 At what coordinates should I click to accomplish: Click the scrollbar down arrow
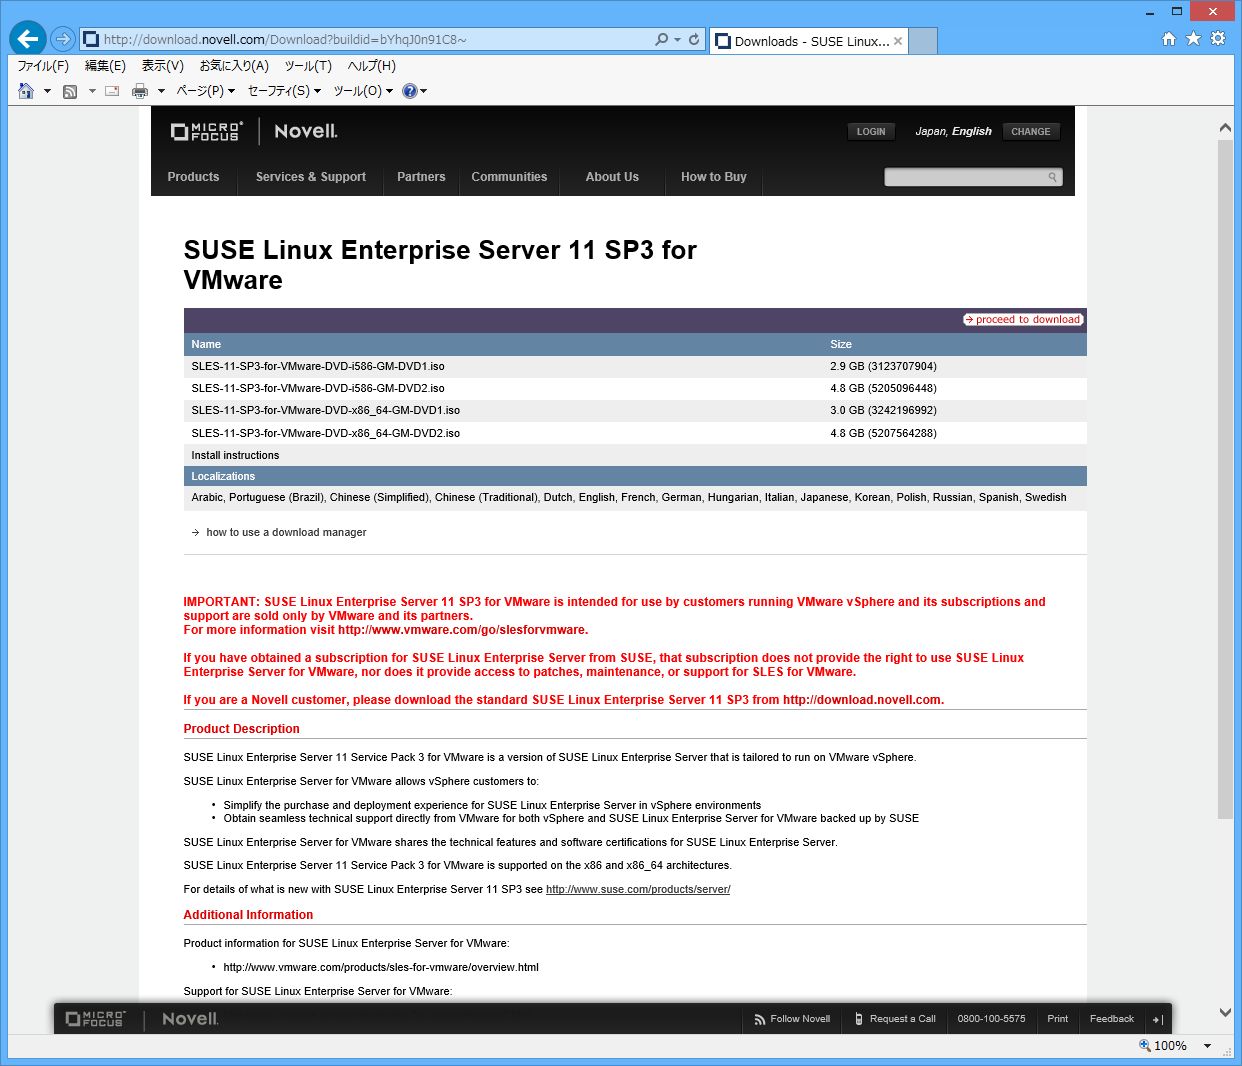click(x=1225, y=1012)
